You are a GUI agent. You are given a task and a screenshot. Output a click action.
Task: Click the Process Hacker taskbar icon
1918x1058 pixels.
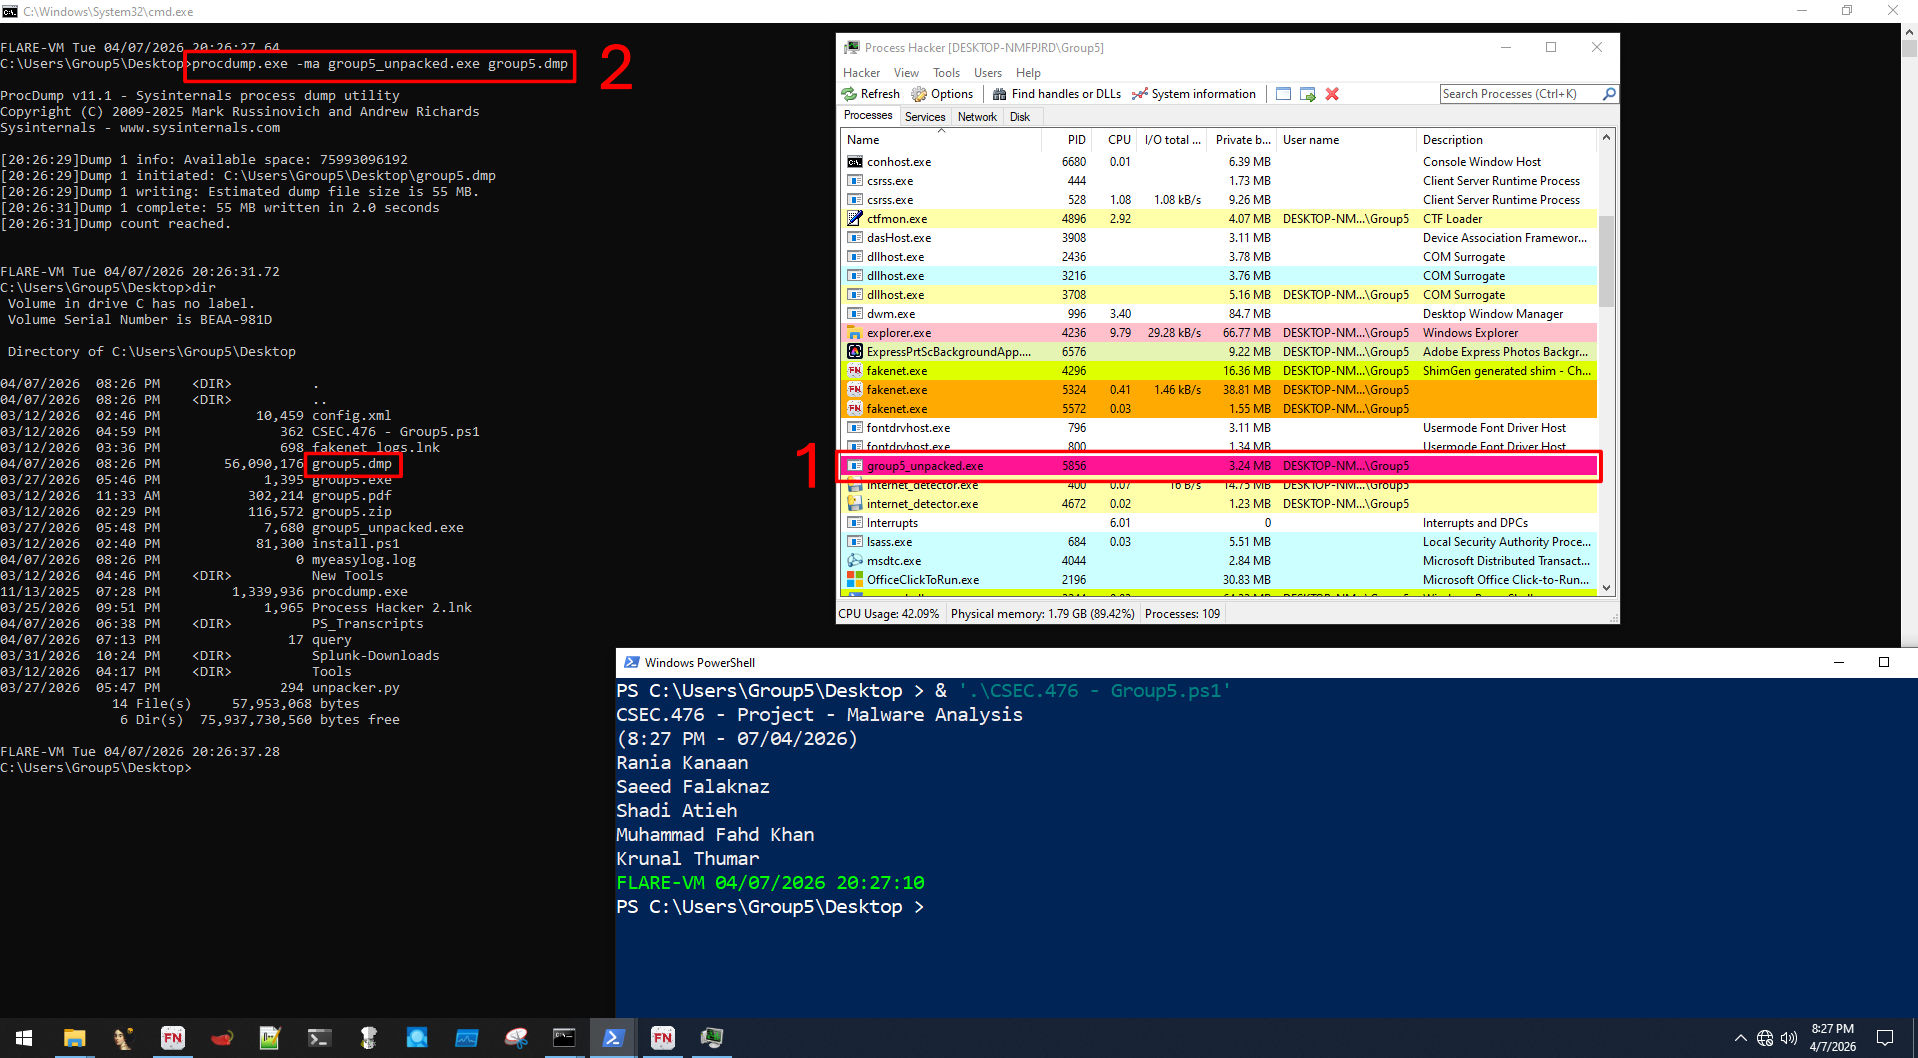(711, 1038)
